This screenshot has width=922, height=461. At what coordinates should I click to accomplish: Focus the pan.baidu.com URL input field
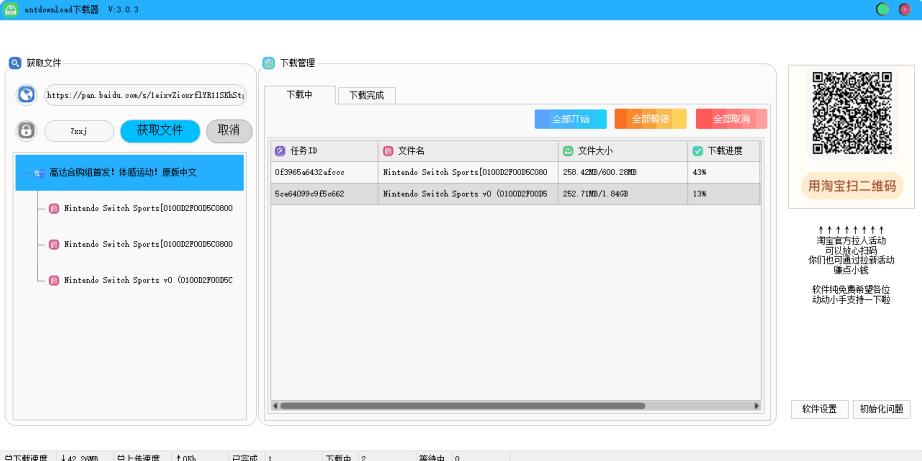[x=145, y=95]
